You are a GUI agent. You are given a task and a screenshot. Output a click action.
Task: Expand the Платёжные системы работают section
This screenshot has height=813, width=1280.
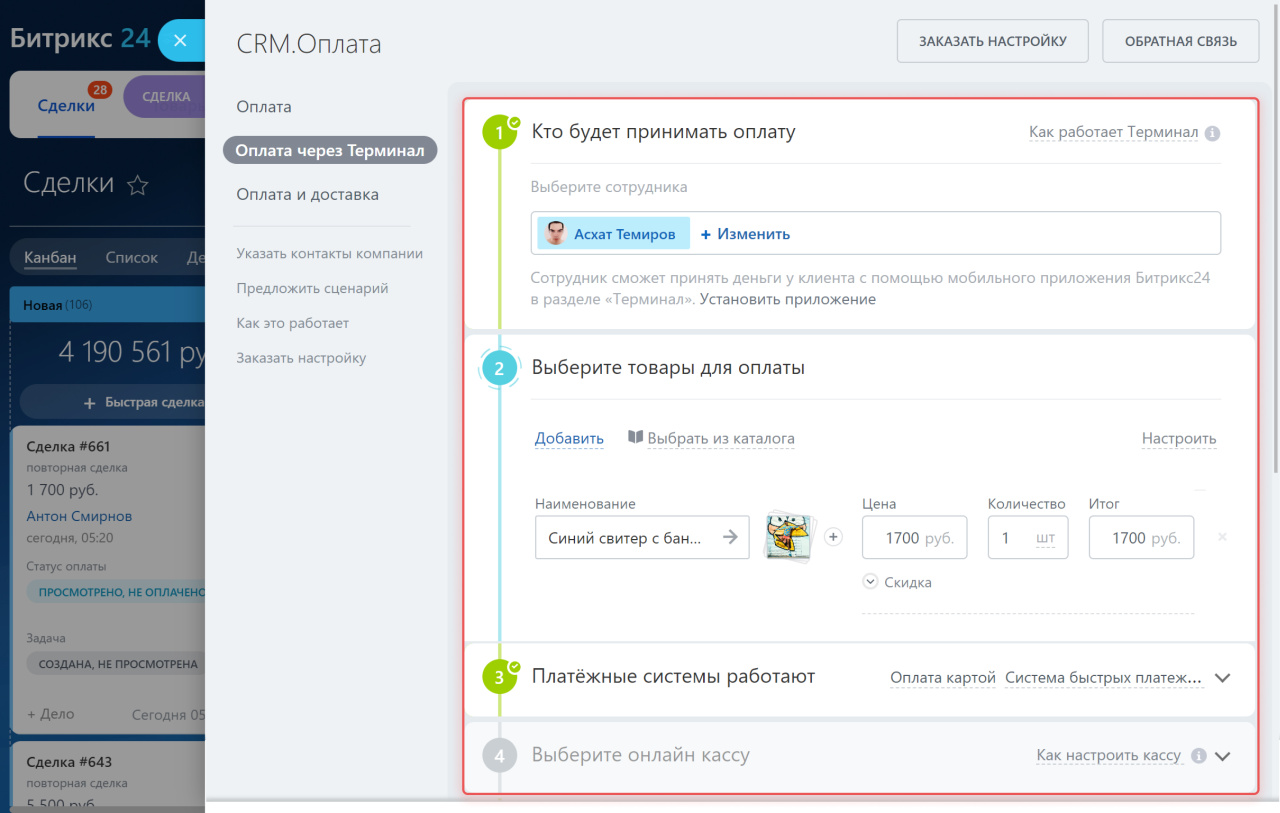[x=1222, y=678]
